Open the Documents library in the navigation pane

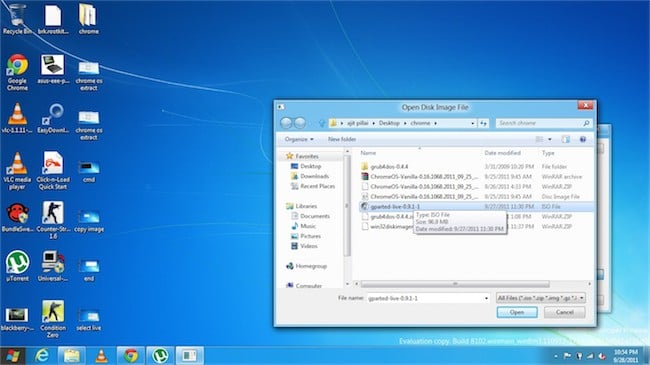pyautogui.click(x=315, y=216)
